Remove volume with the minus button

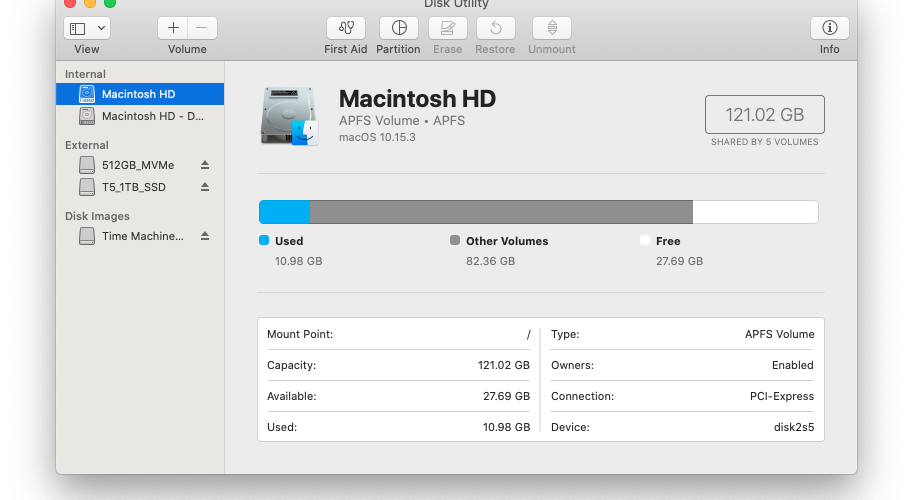click(202, 28)
